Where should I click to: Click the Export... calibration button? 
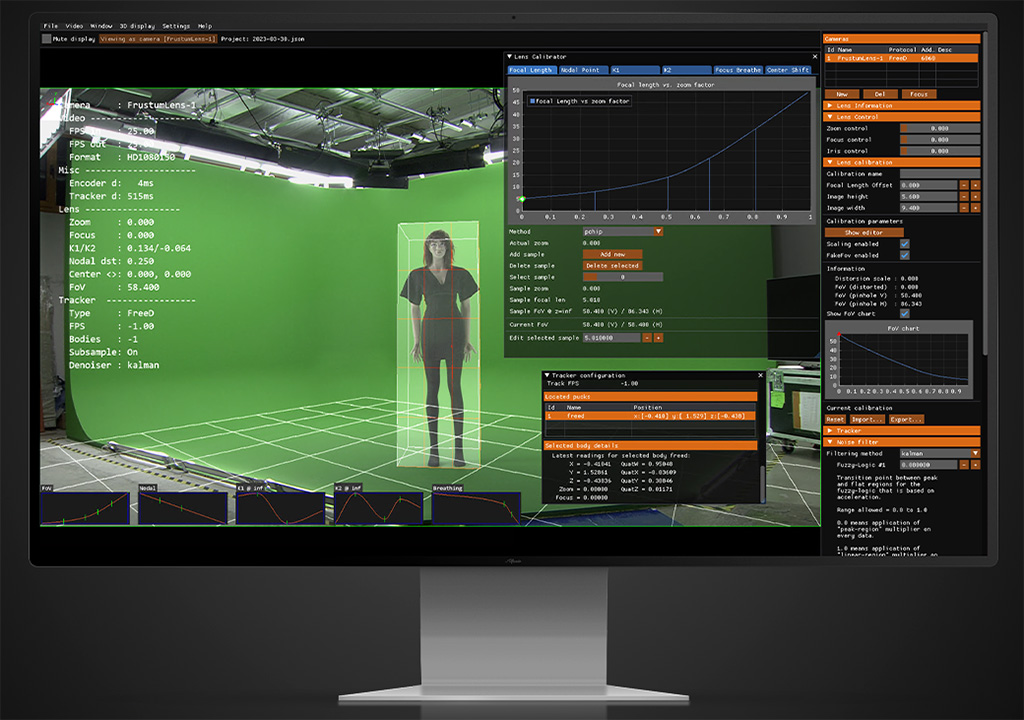[906, 419]
